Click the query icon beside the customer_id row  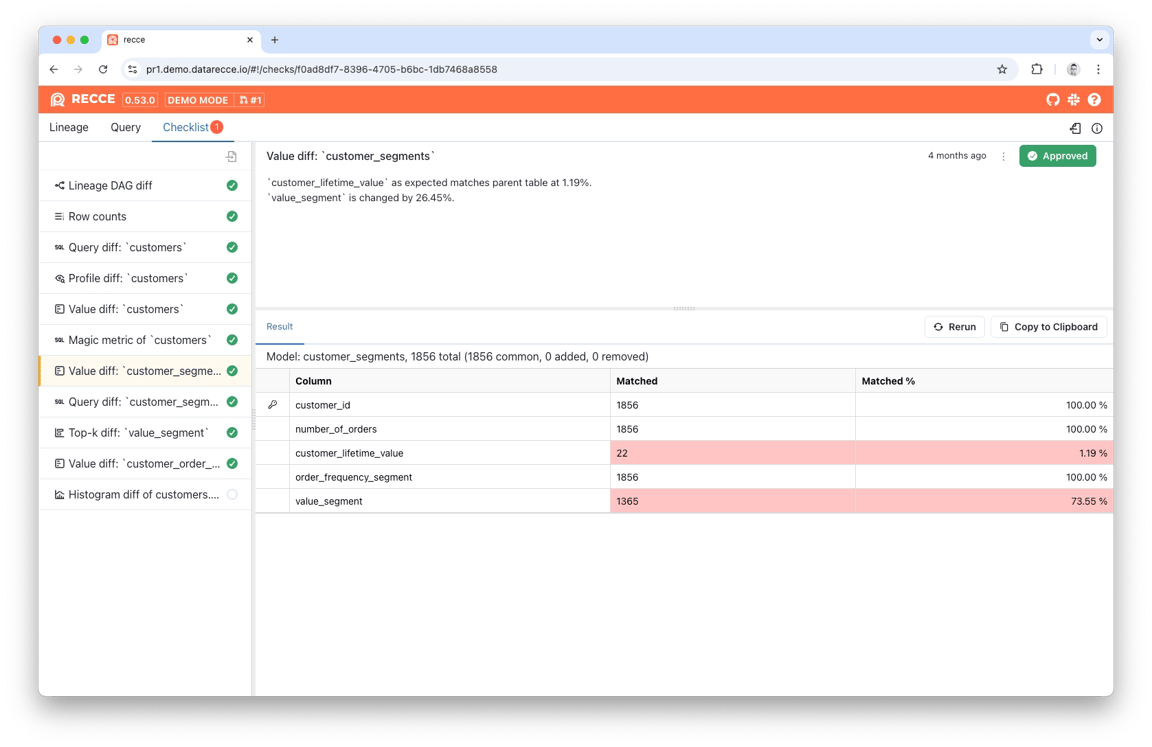click(x=271, y=404)
